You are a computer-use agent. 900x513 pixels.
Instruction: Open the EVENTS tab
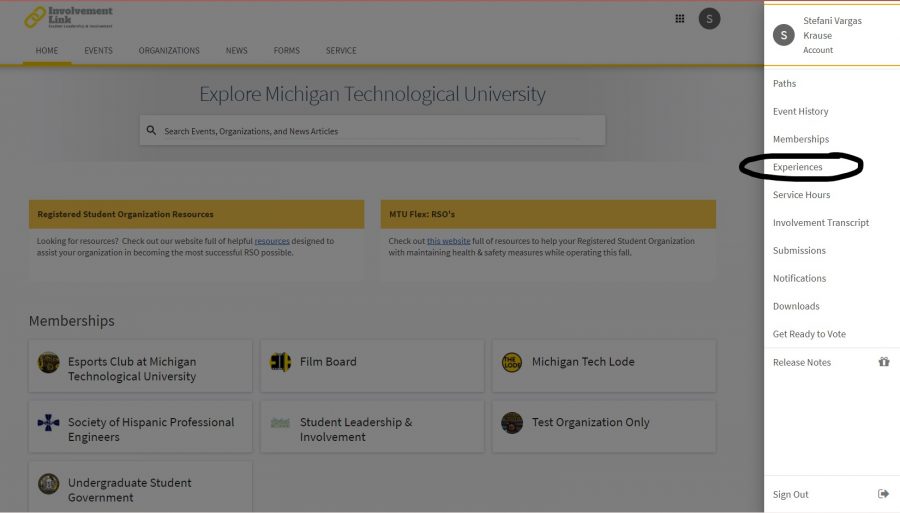(x=98, y=50)
